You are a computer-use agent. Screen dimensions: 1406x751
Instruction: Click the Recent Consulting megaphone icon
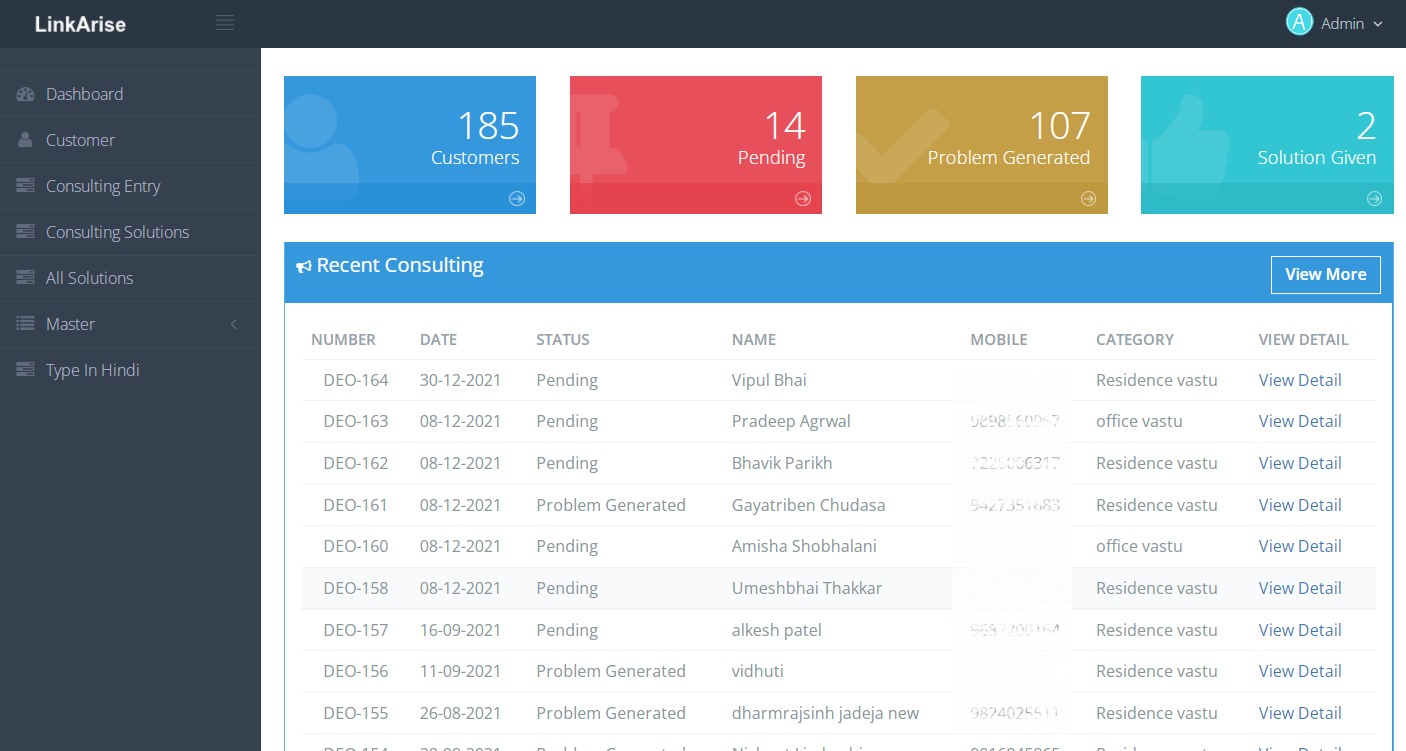[x=304, y=267]
